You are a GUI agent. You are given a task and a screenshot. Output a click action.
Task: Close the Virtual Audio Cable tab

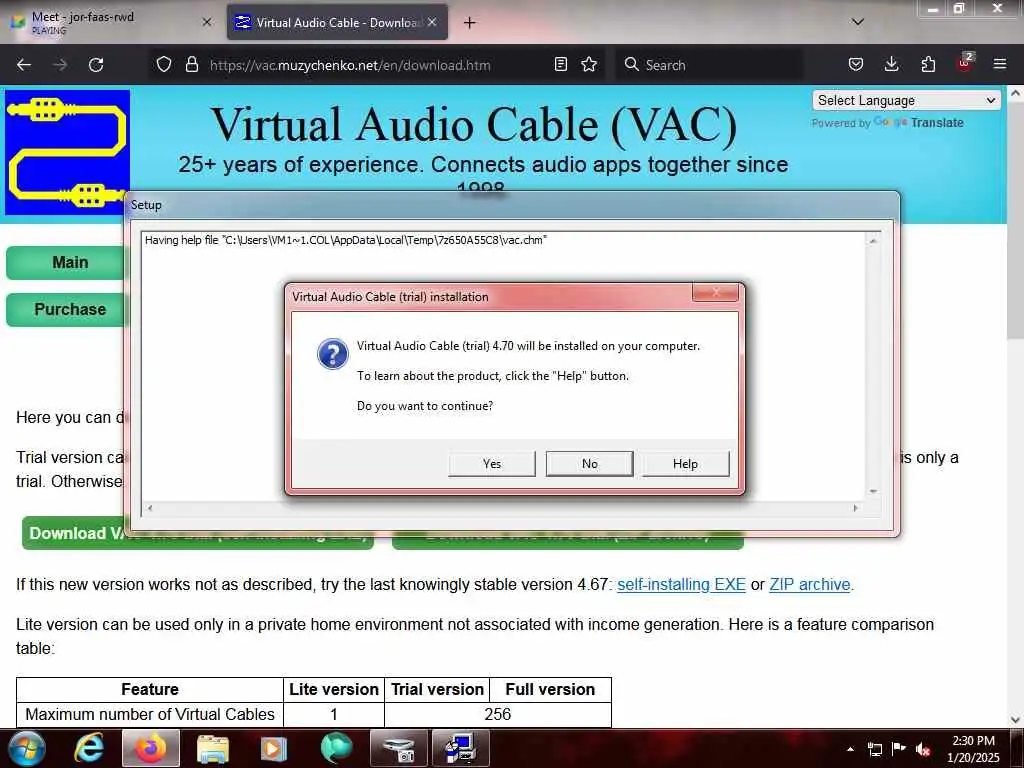click(432, 22)
